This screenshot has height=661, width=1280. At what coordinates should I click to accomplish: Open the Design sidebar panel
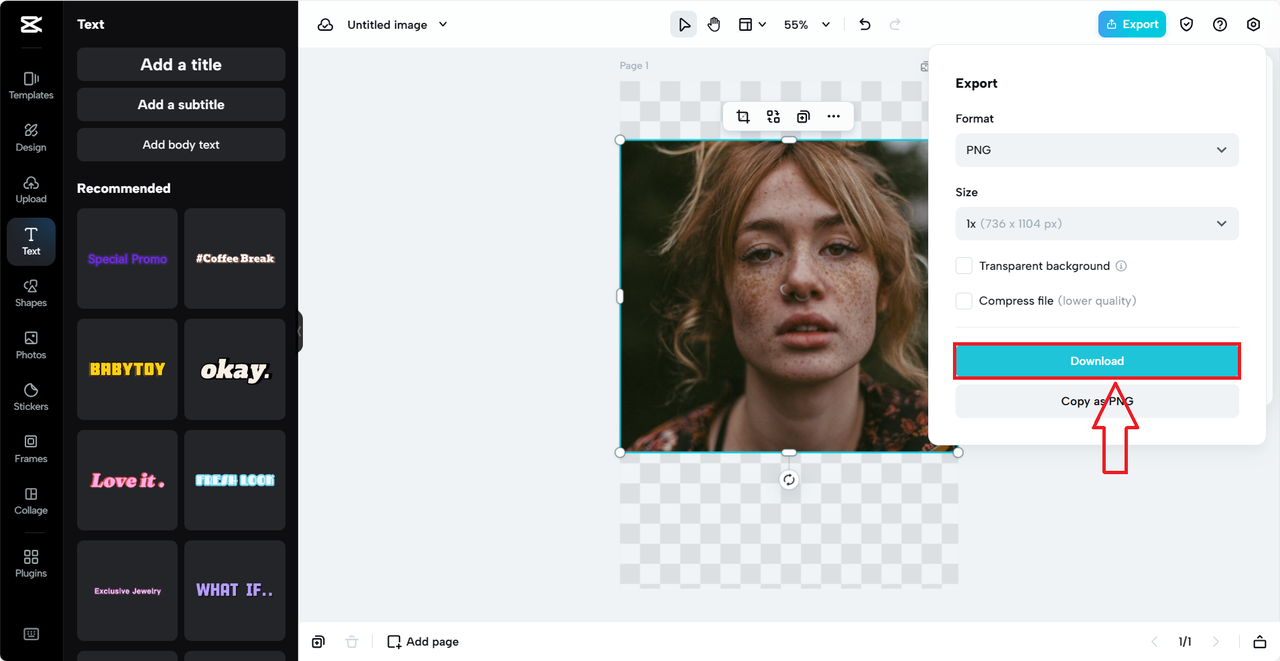[x=31, y=137]
